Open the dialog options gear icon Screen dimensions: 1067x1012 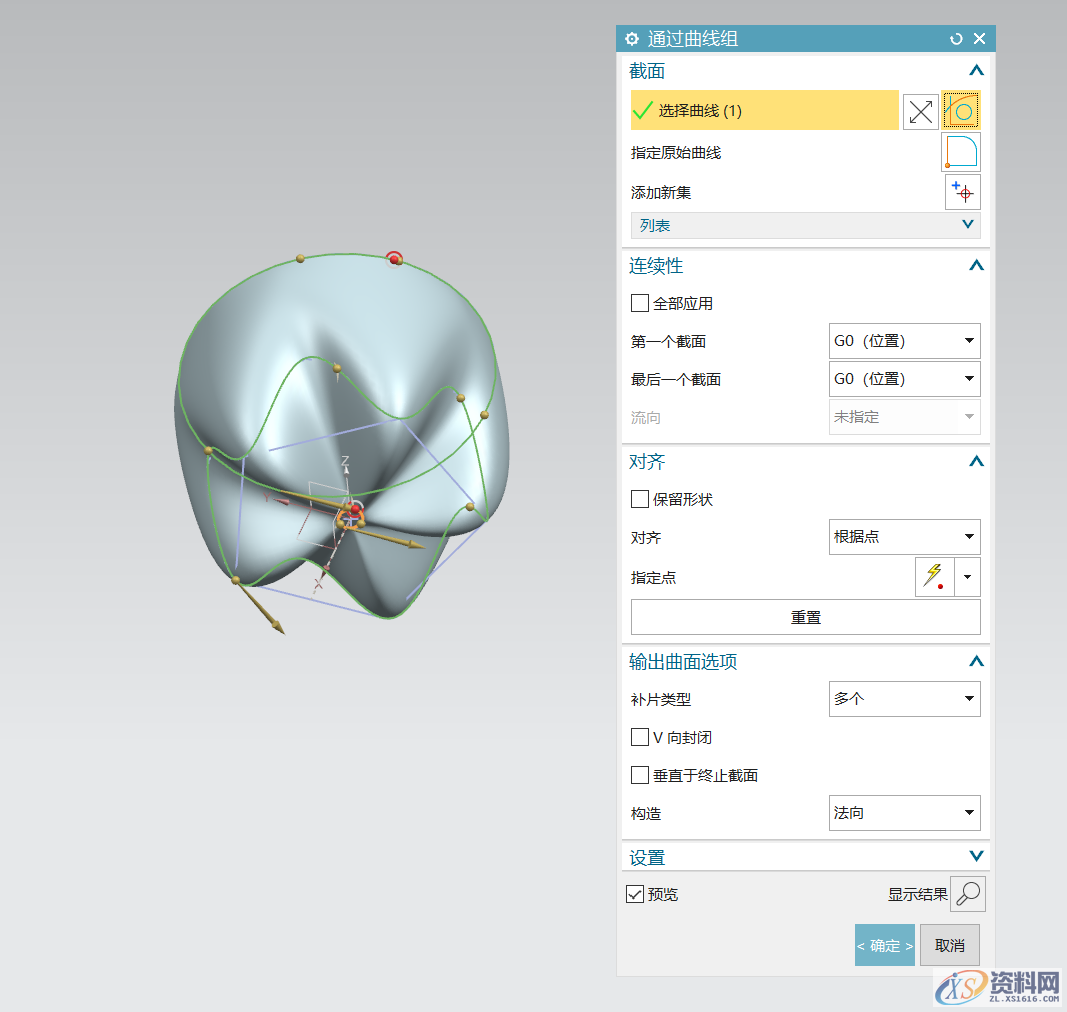tap(631, 38)
